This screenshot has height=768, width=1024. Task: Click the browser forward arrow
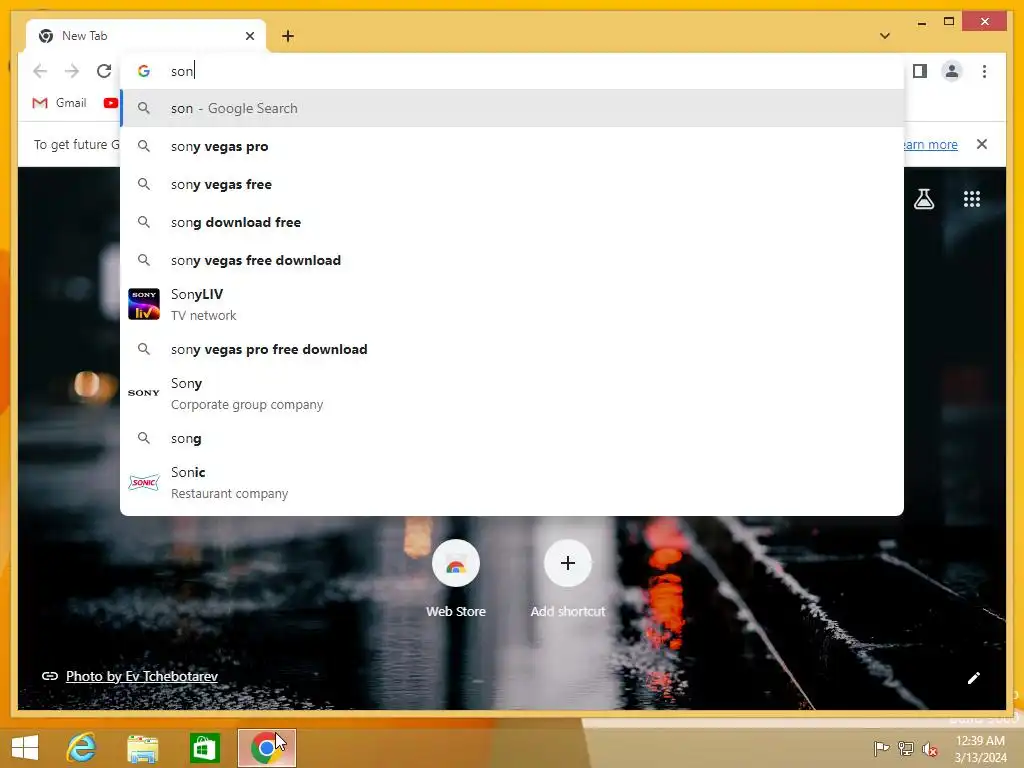[72, 71]
